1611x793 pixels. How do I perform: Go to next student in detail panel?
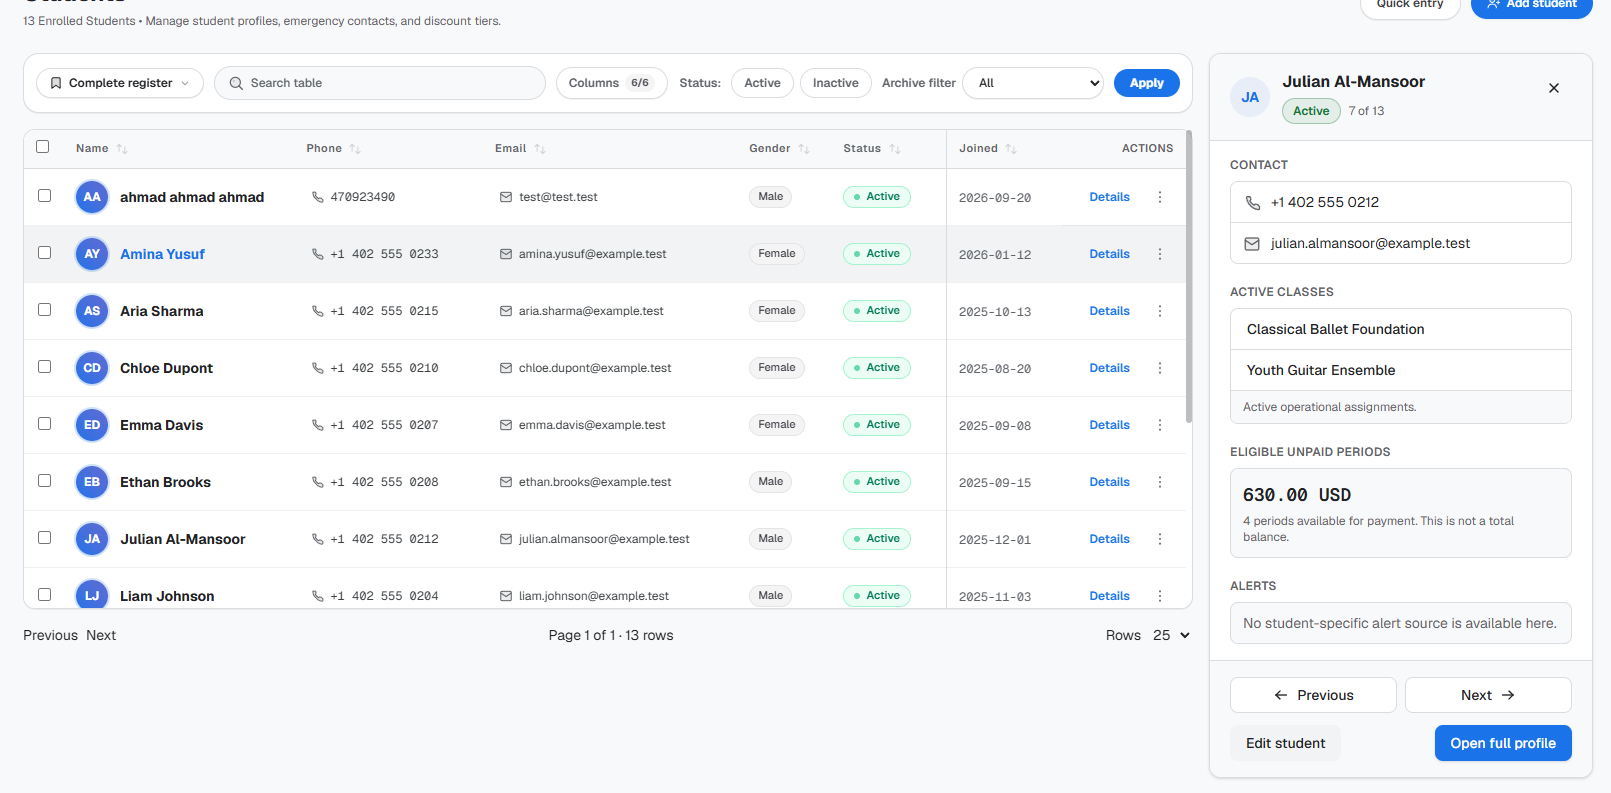1488,695
